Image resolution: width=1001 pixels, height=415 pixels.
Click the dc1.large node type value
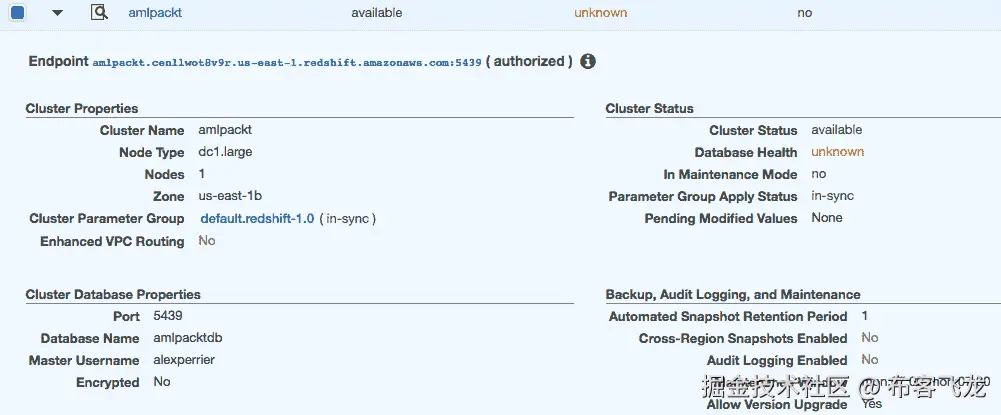226,152
